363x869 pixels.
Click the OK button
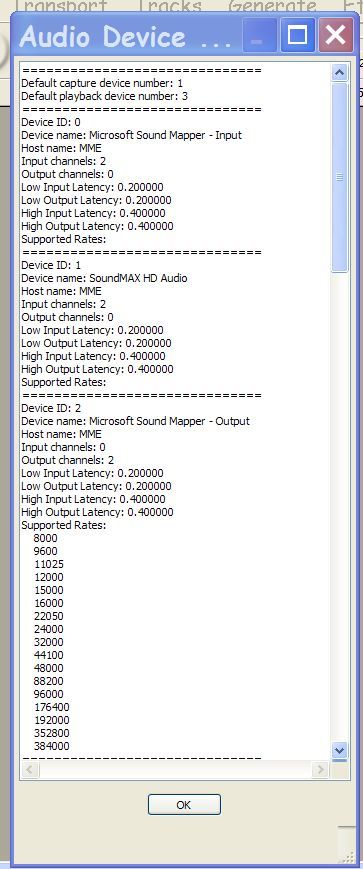click(x=184, y=805)
